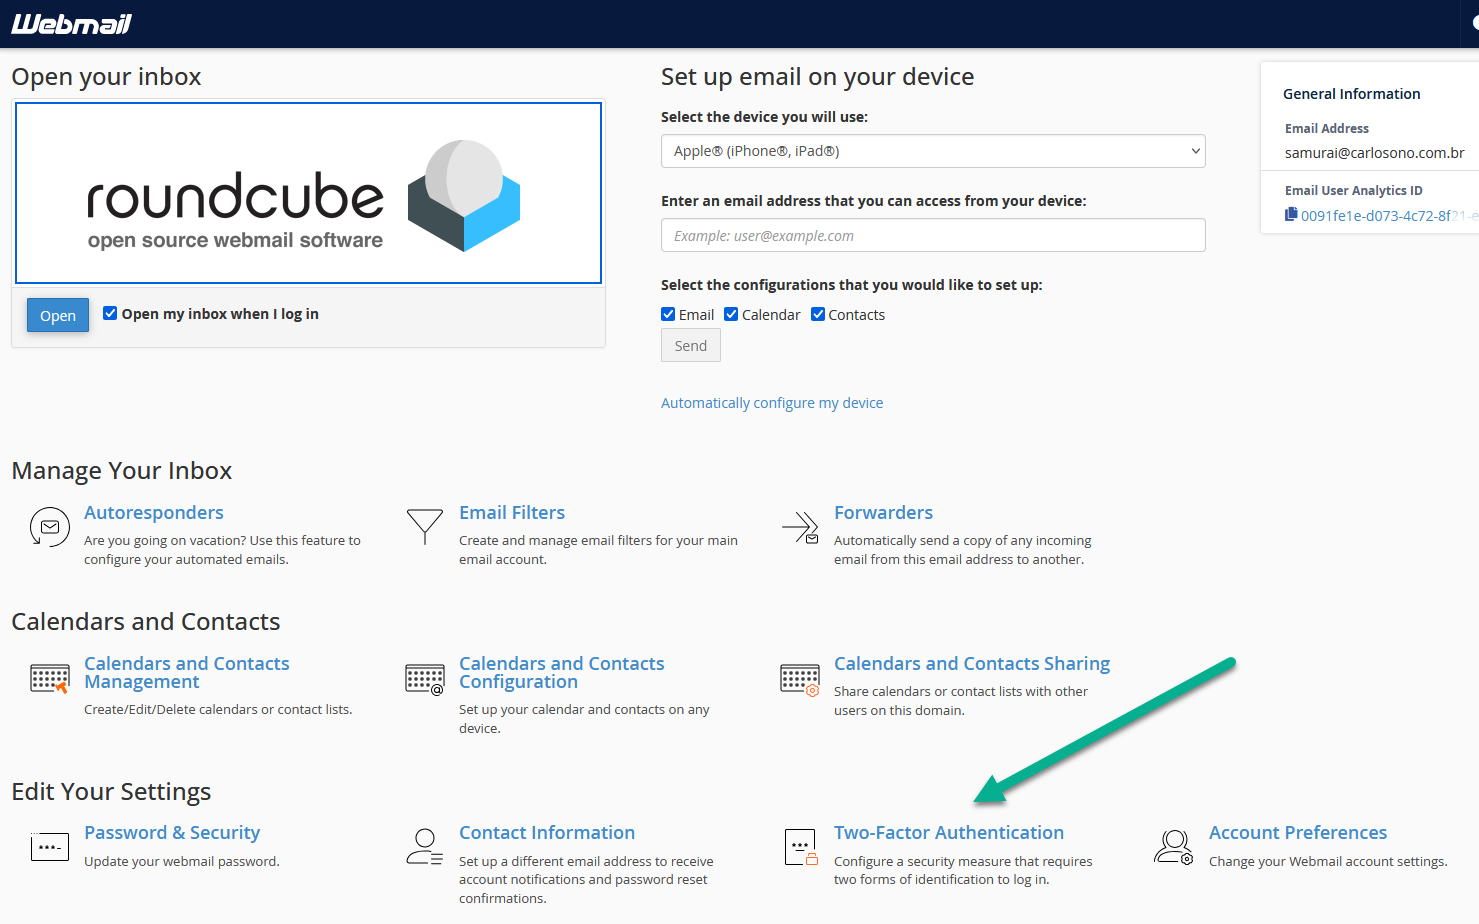Uncheck the Calendar configuration checkbox
This screenshot has height=924, width=1479.
(731, 314)
